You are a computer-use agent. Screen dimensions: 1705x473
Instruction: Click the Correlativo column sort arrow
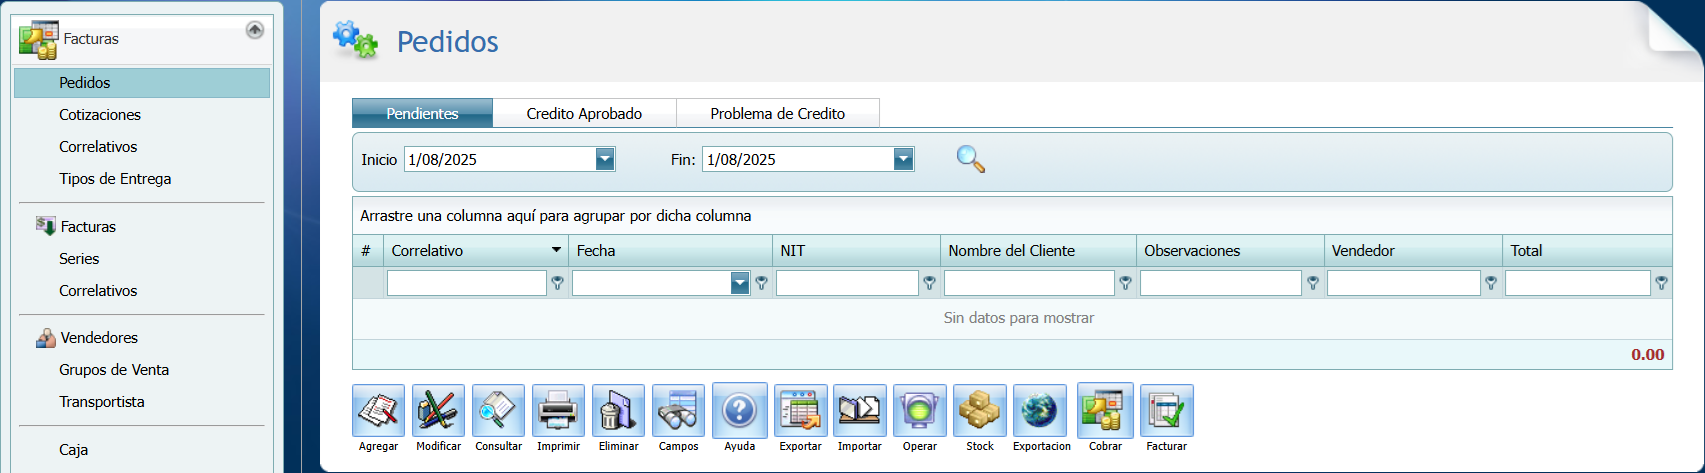point(557,250)
